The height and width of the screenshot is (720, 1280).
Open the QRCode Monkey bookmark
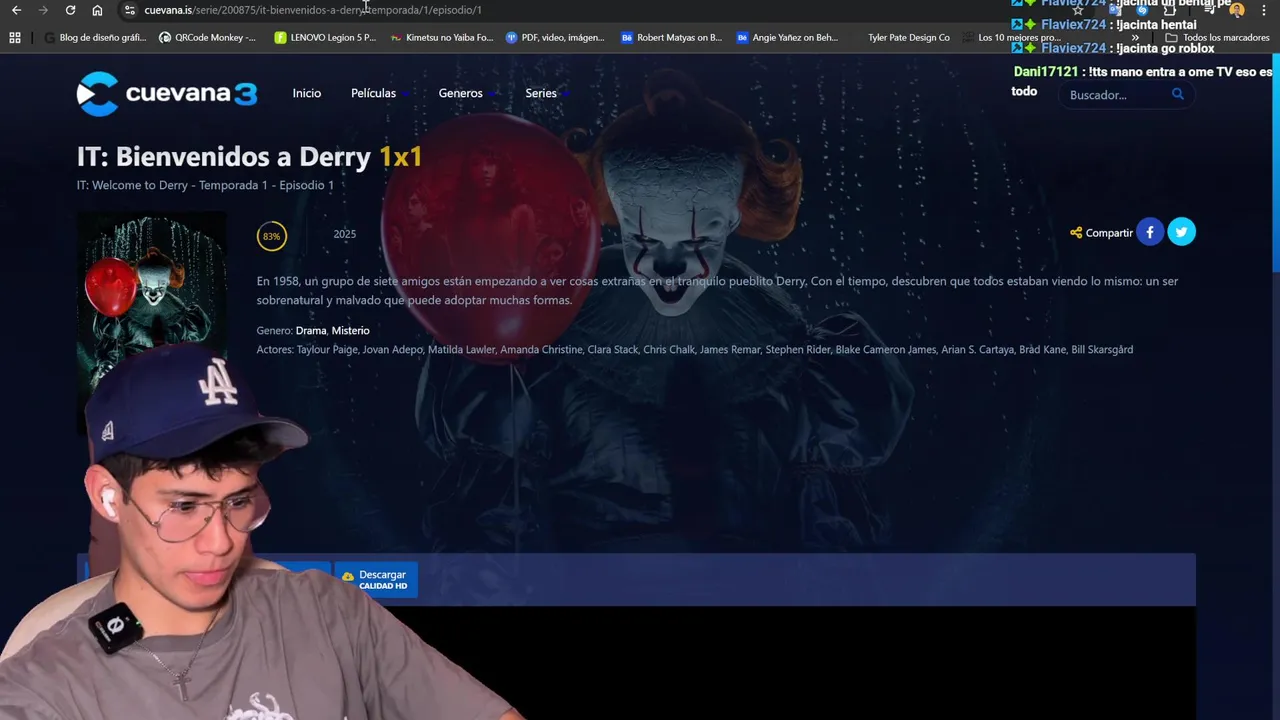click(x=208, y=38)
